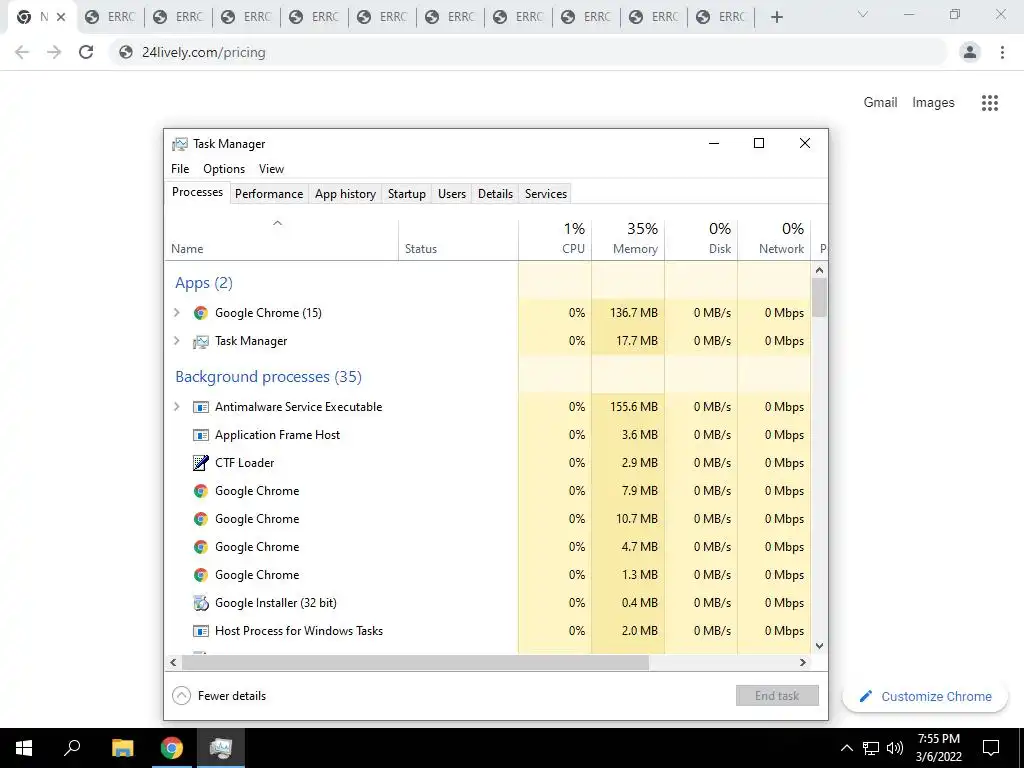
Task: Open the Gmail link
Action: (x=880, y=103)
